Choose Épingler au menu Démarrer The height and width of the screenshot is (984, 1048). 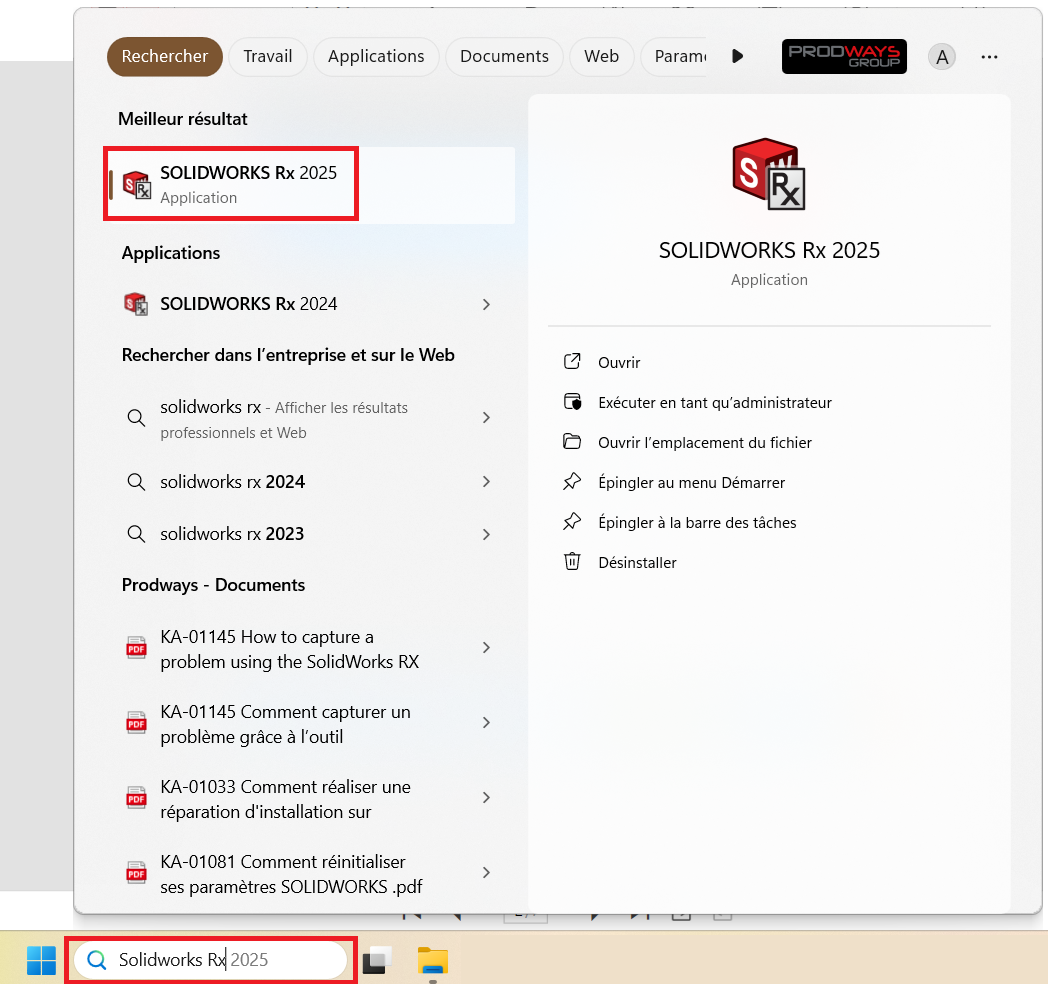coord(769,483)
